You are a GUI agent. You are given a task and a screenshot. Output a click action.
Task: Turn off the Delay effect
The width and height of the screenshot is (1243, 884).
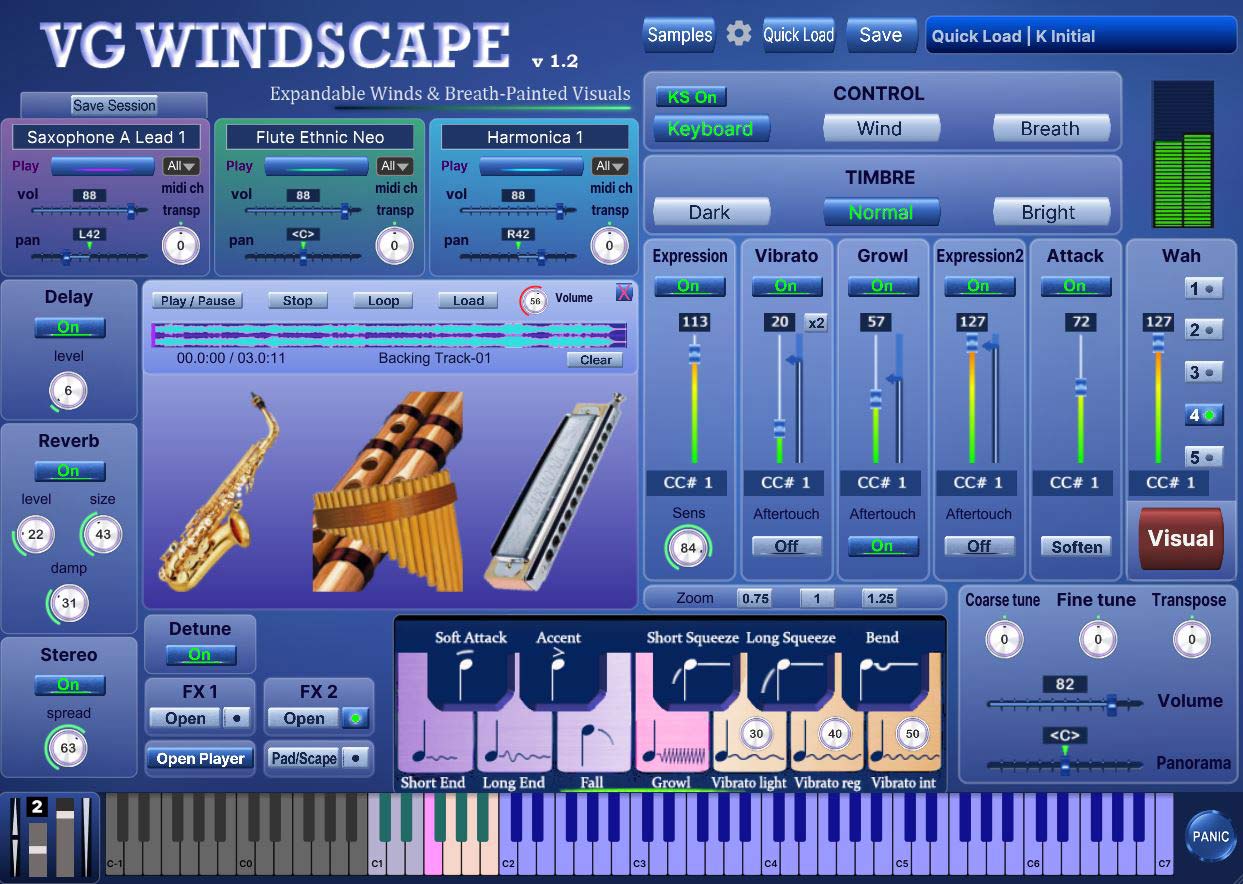point(68,327)
